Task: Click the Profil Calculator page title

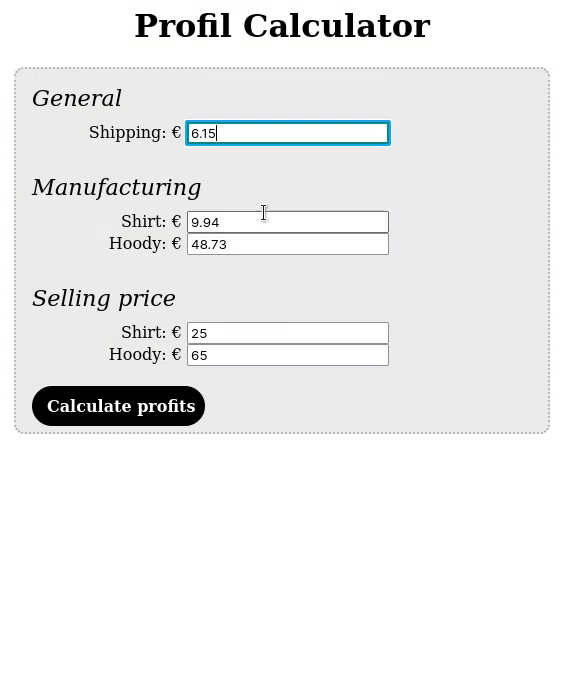Action: (x=282, y=26)
